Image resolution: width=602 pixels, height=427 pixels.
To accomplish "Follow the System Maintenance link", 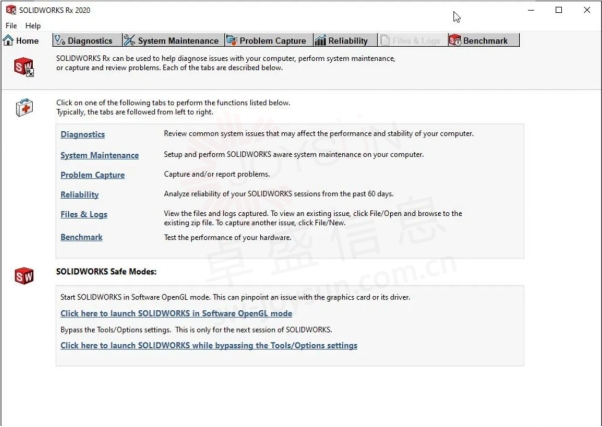I will [99, 155].
